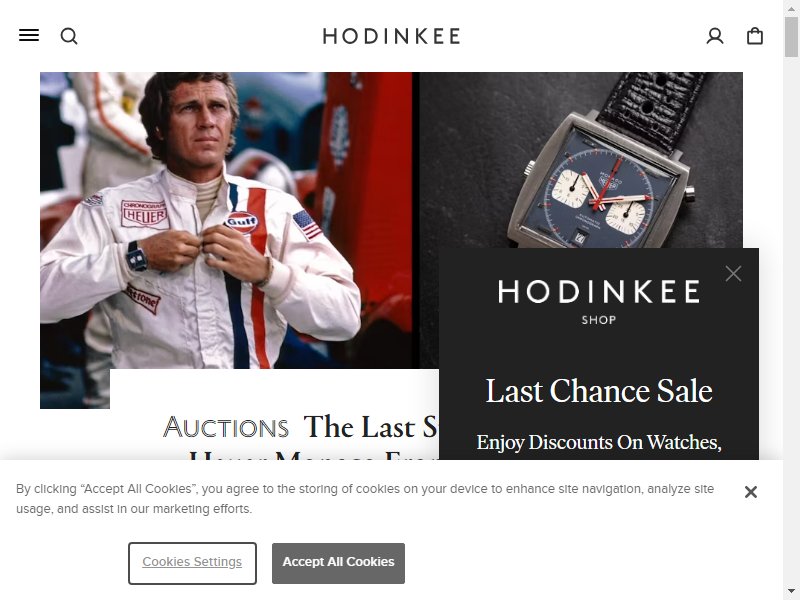Close the Last Chance Sale popup
This screenshot has width=800, height=600.
pyautogui.click(x=733, y=273)
